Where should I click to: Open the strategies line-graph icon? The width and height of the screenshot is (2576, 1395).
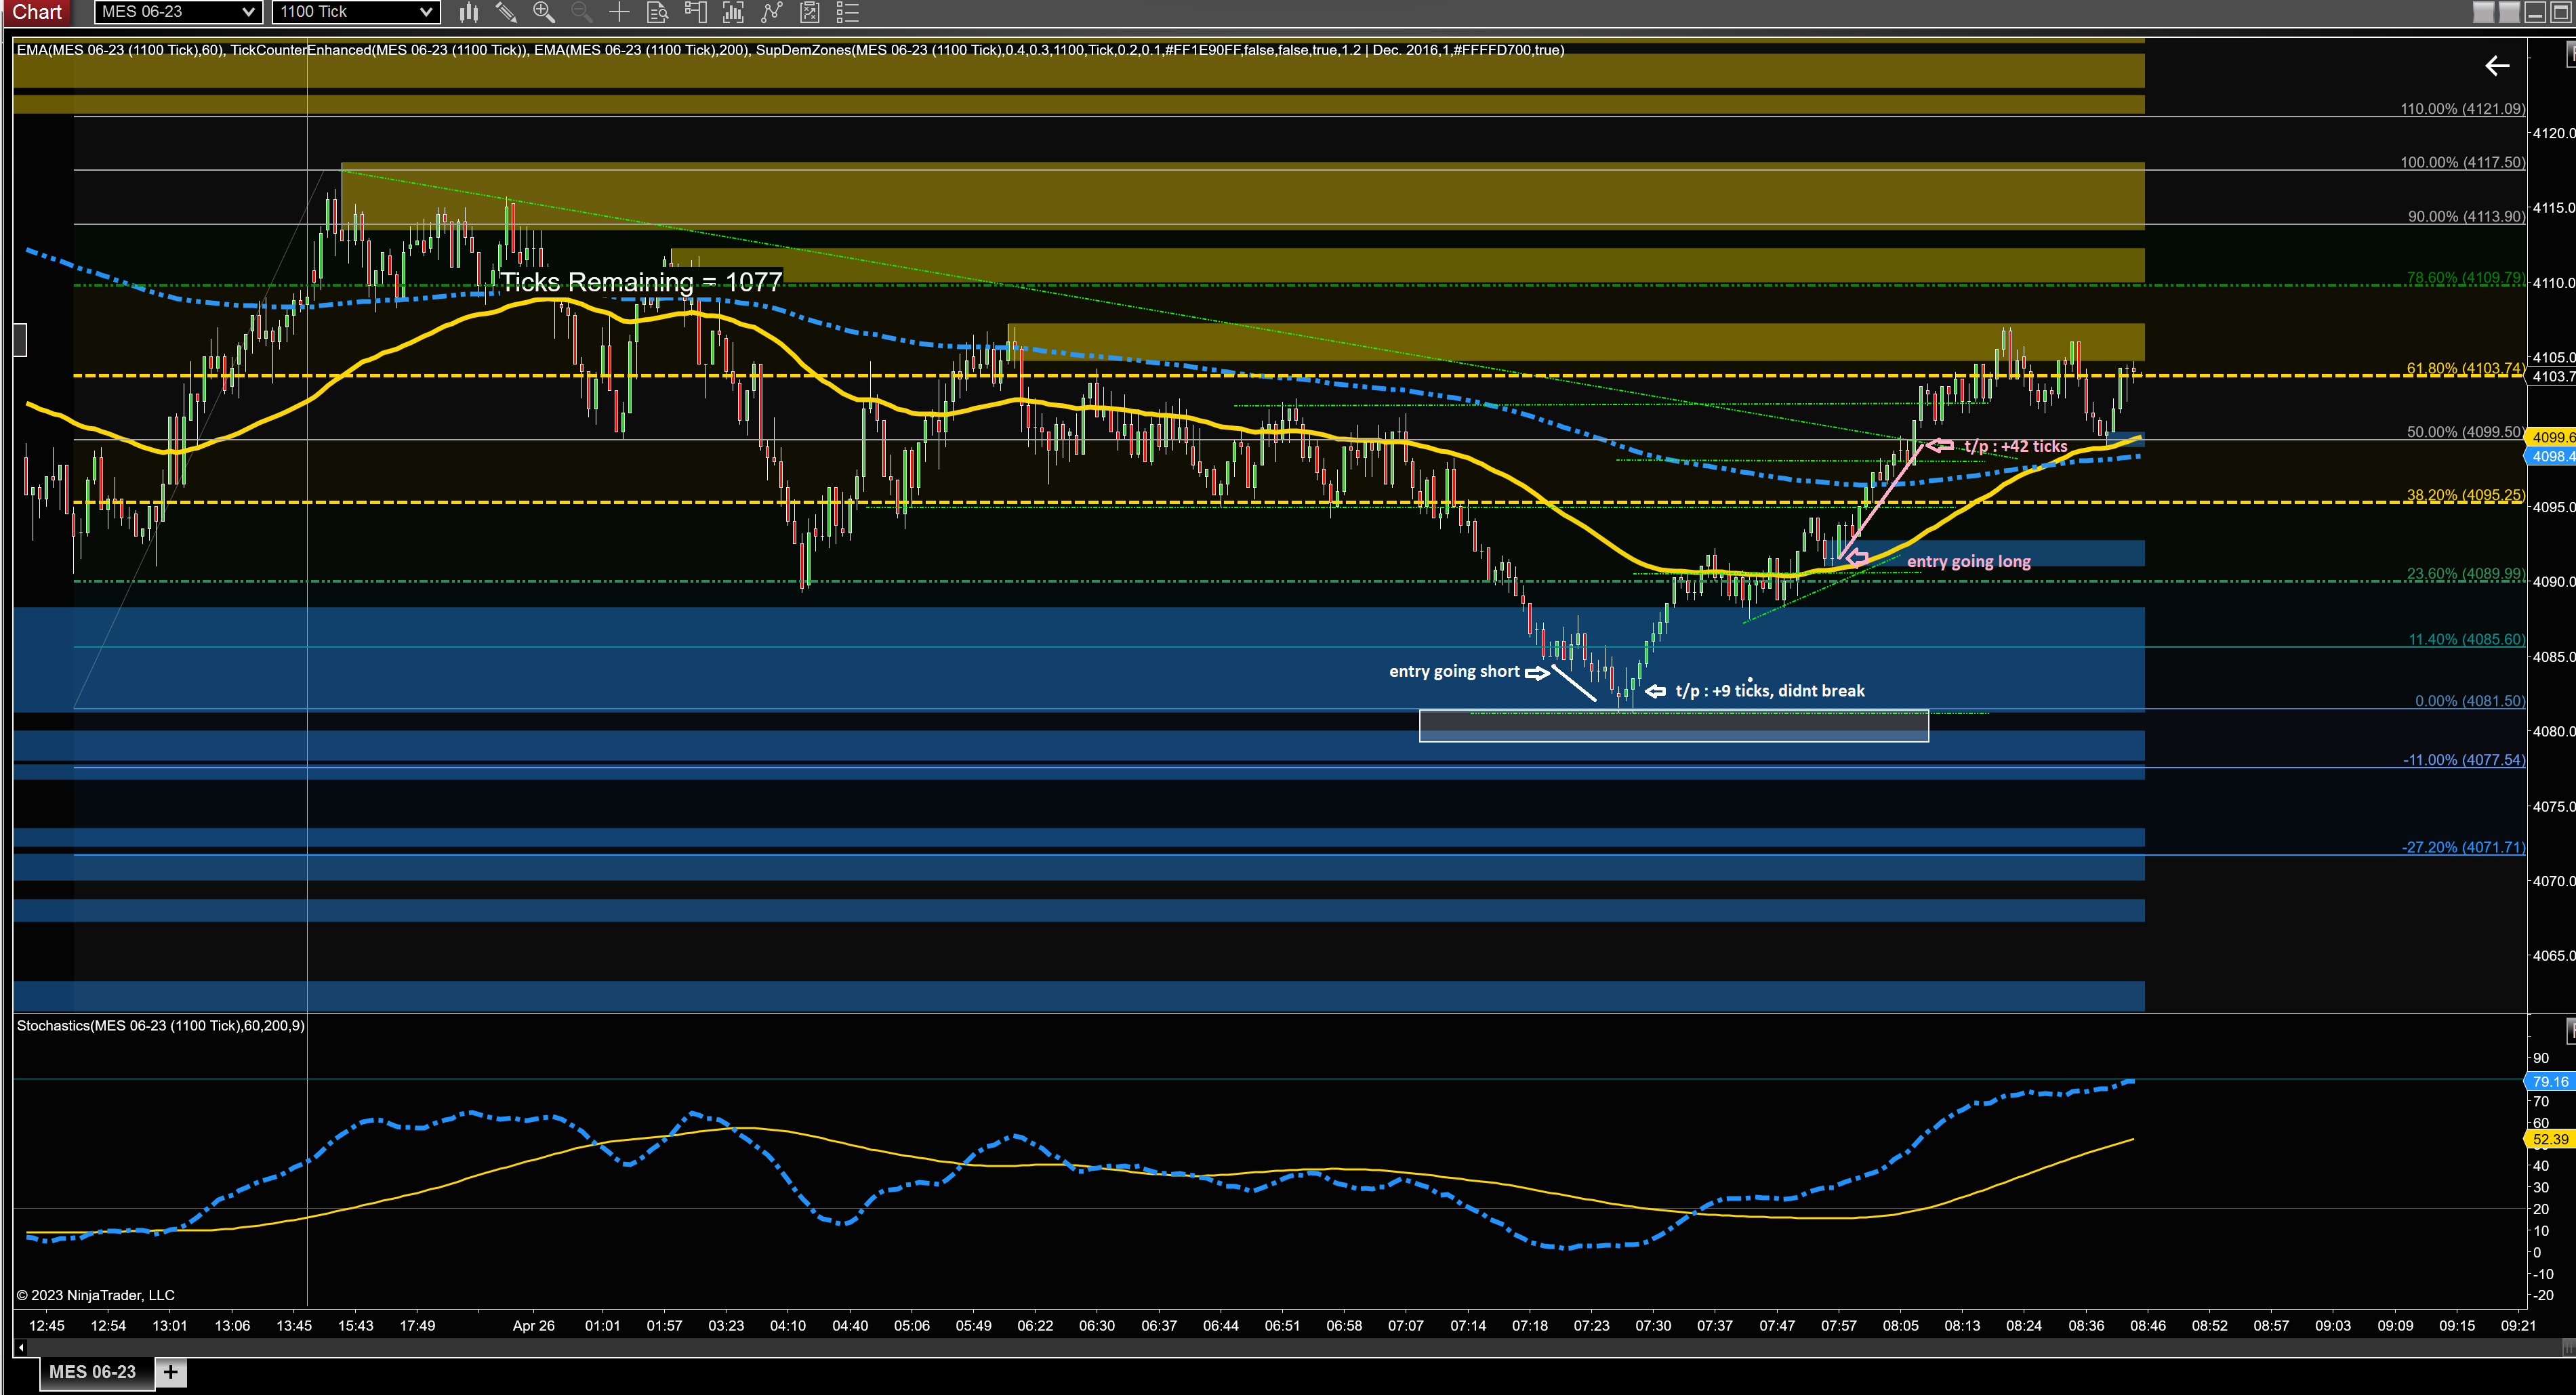(771, 12)
